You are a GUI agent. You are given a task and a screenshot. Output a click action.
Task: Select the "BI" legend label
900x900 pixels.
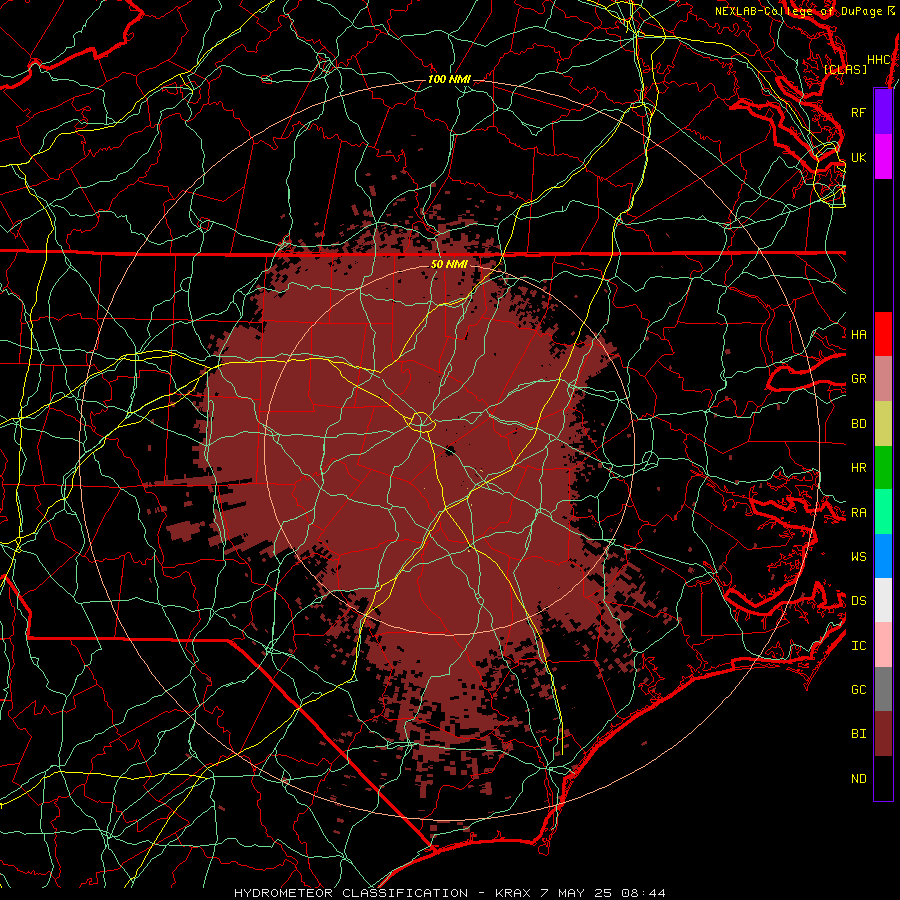coord(859,734)
